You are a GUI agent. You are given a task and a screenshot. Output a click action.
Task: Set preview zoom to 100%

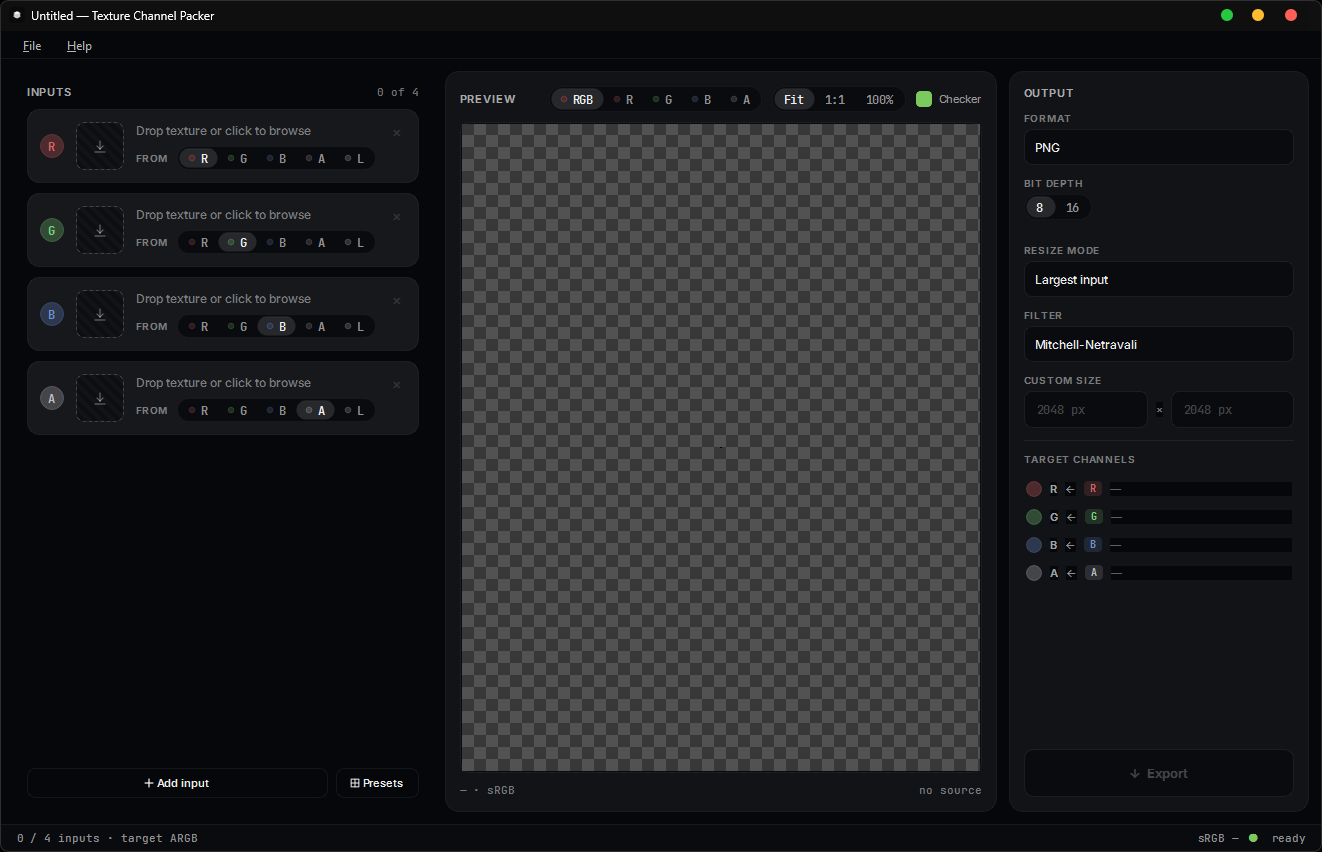pos(880,99)
